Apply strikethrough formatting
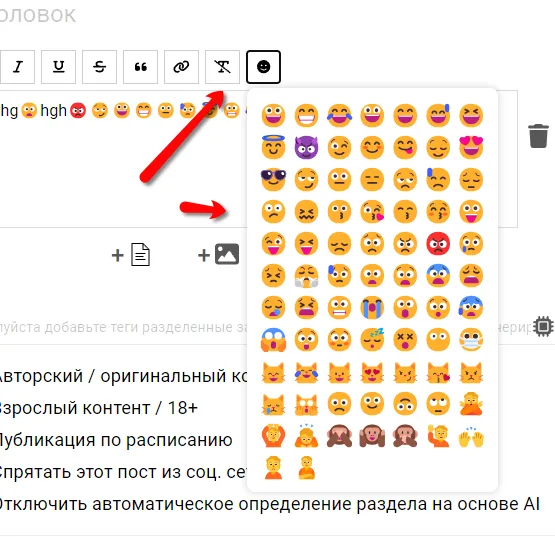555x537 pixels. click(99, 67)
